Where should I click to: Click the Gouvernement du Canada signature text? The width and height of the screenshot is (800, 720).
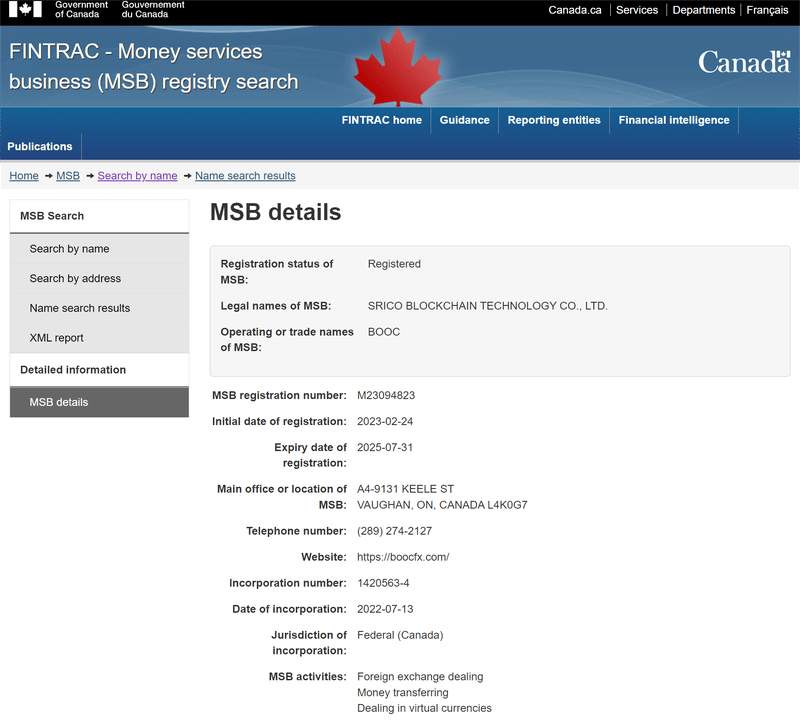[153, 9]
